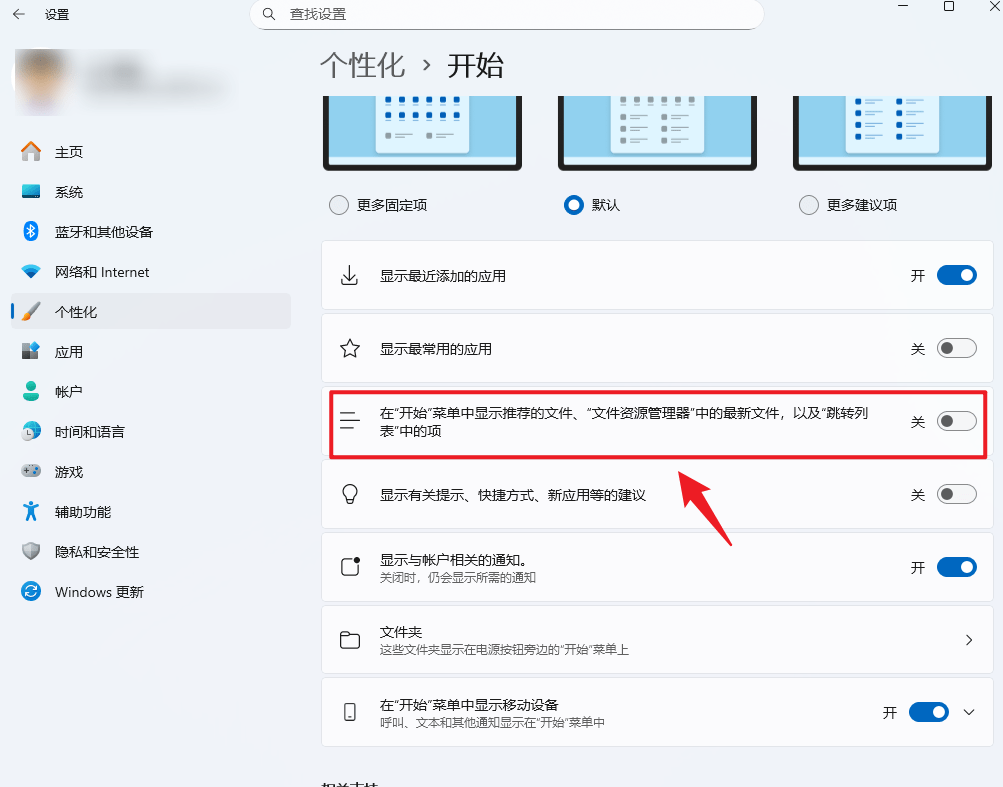
Task: Select the 更多固定项 radio button
Action: [339, 205]
